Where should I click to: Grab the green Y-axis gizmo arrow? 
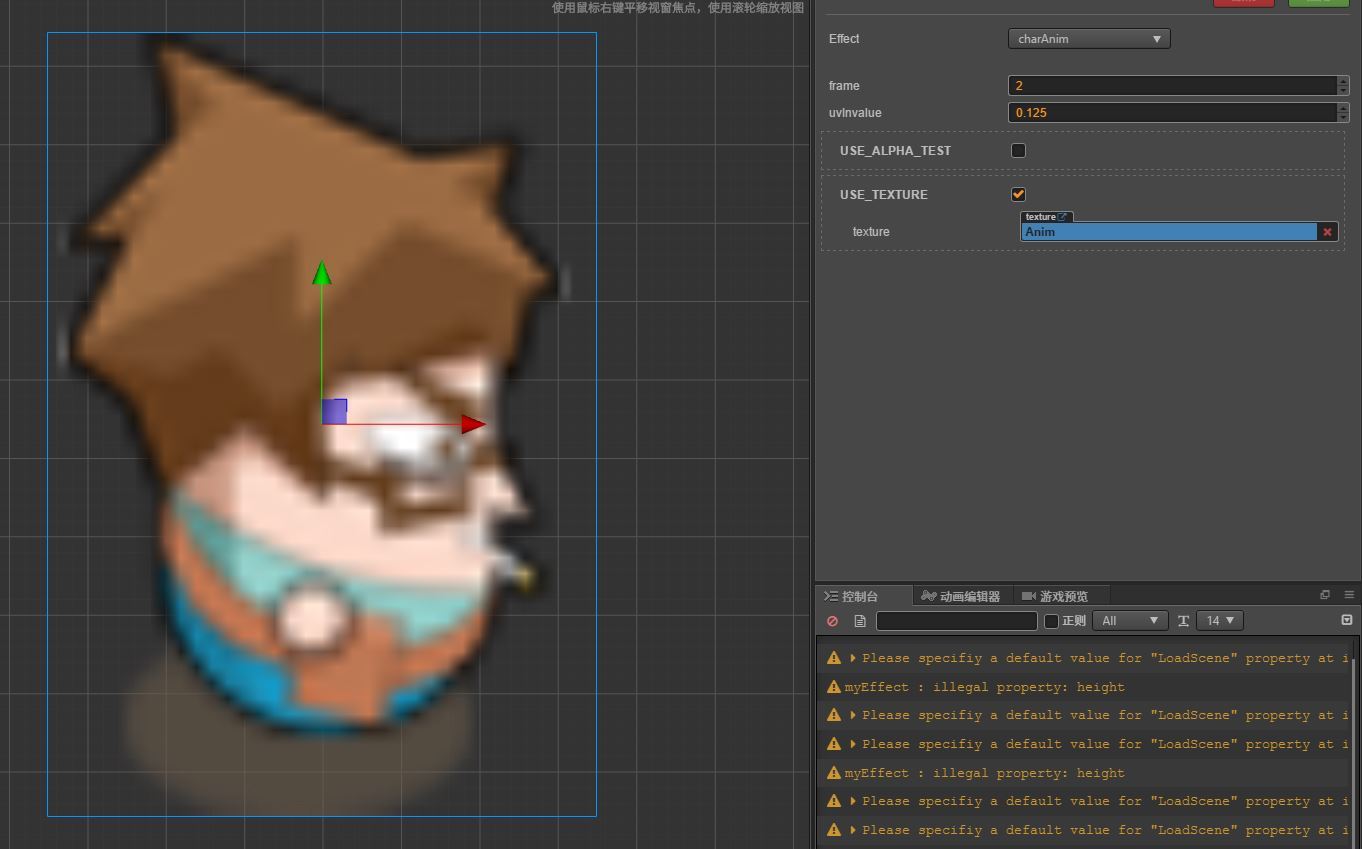pos(322,273)
